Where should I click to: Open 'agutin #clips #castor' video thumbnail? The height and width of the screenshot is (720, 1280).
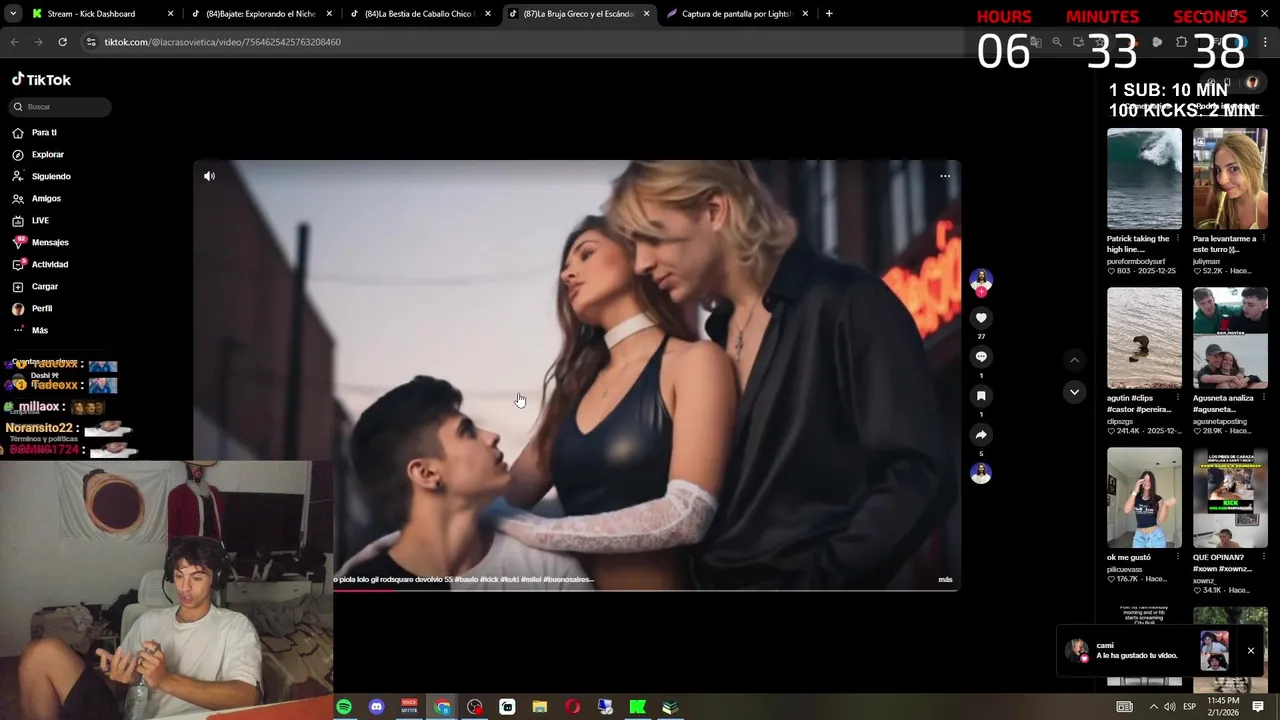(1144, 338)
